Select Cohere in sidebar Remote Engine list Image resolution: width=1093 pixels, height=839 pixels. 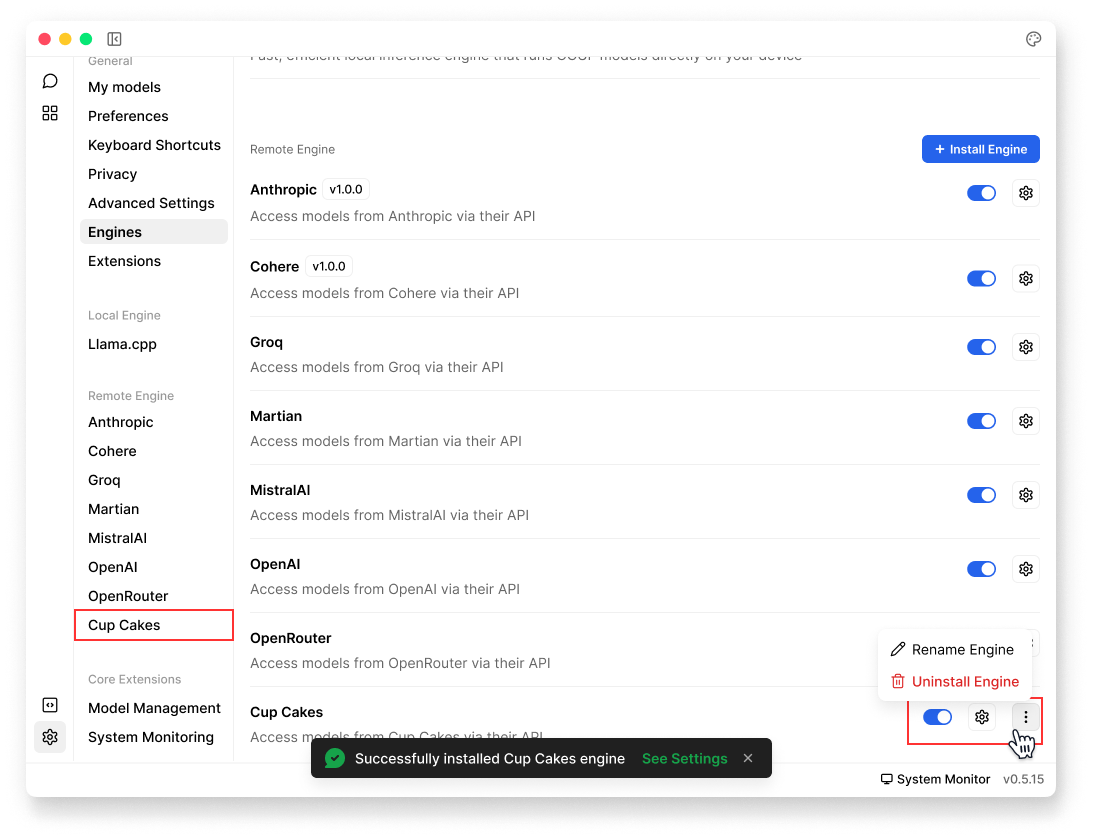[112, 452]
